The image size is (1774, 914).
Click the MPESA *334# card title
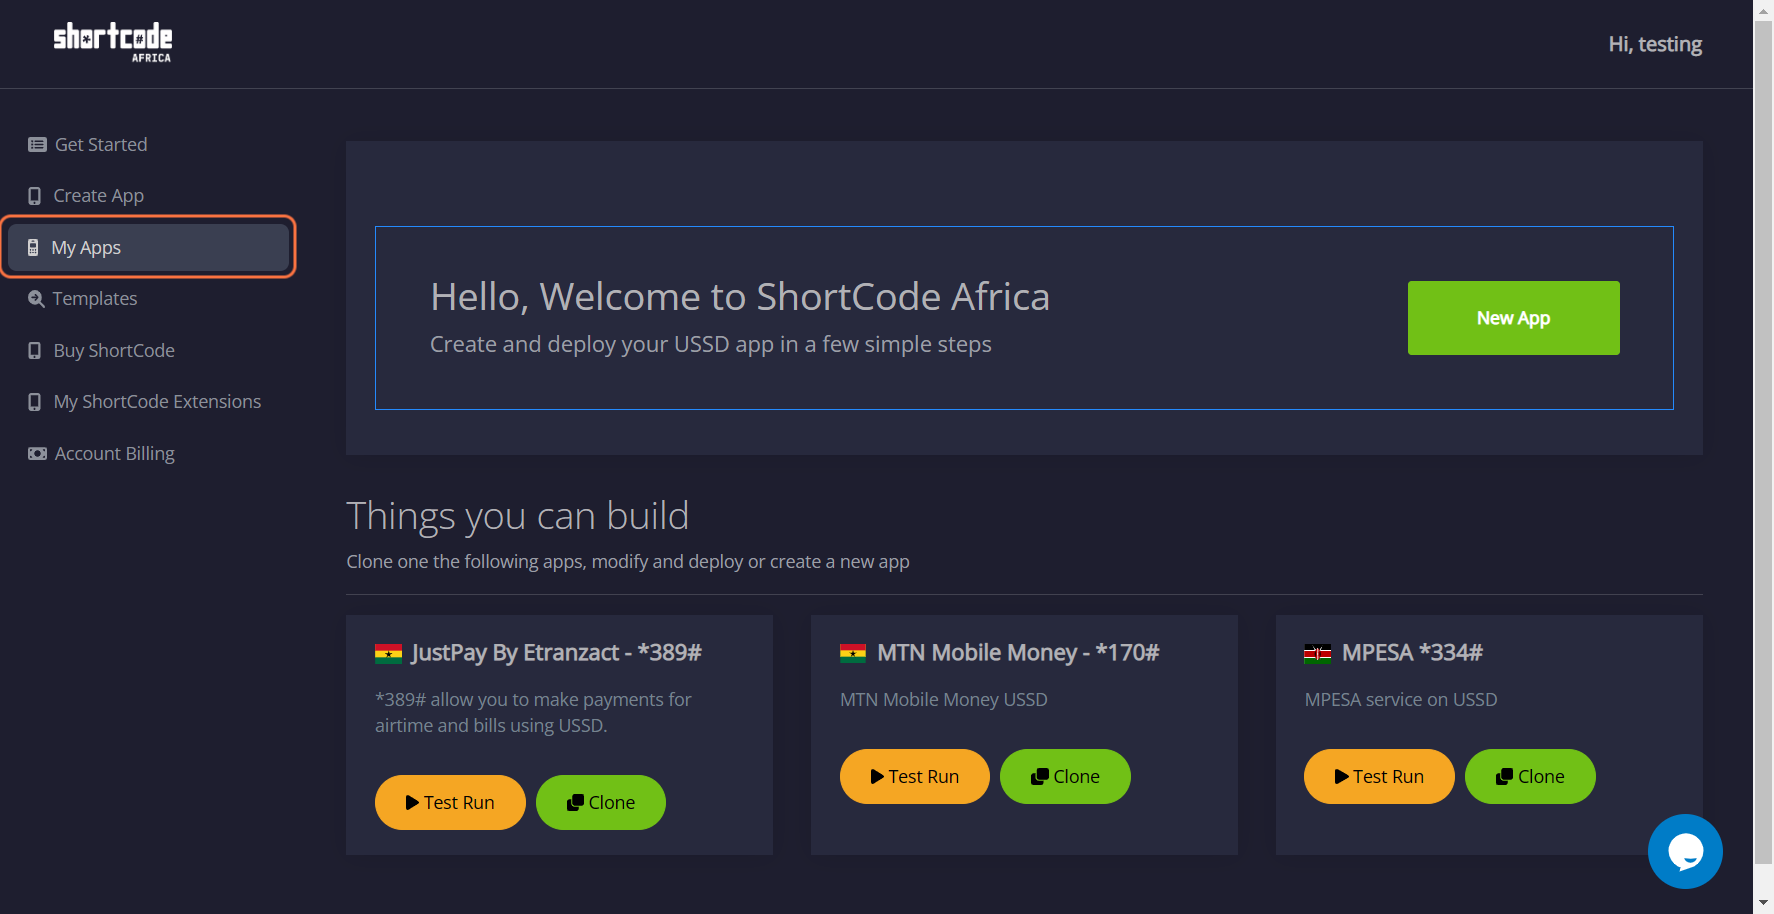point(1412,653)
